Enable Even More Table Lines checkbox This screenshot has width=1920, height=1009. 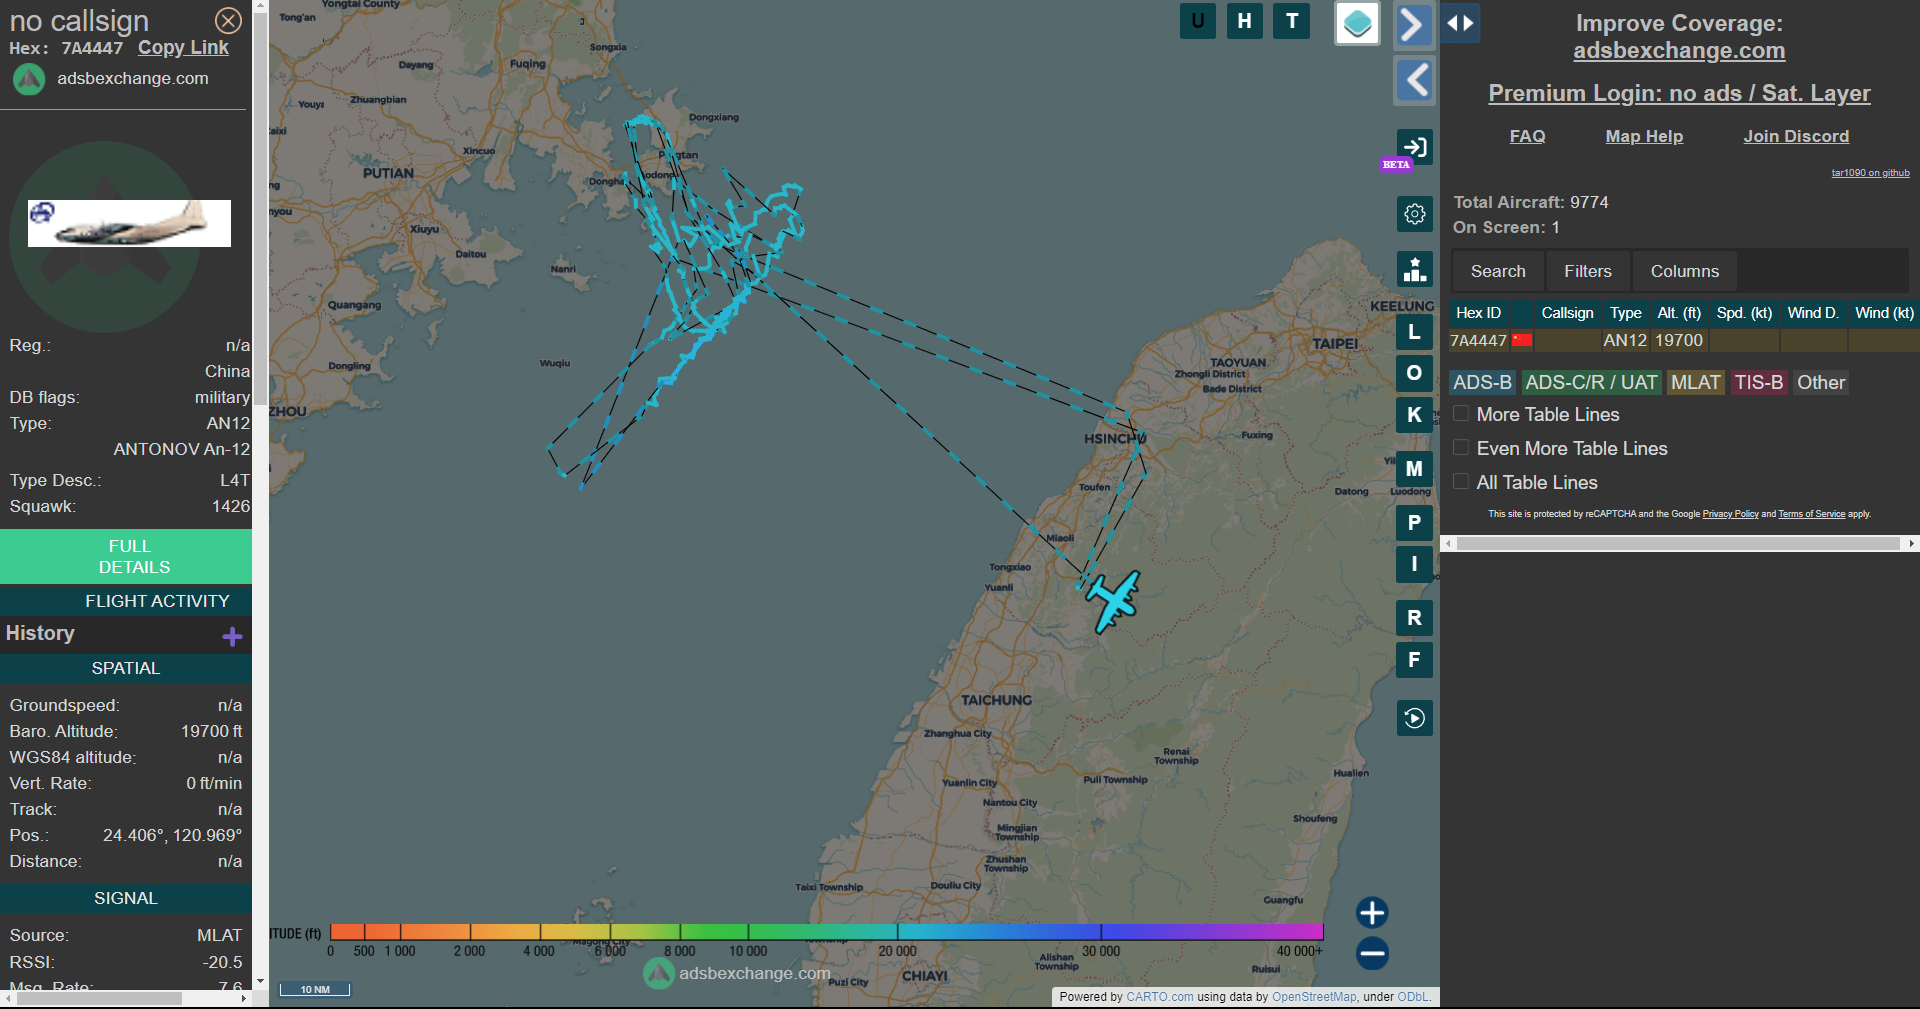click(x=1461, y=447)
